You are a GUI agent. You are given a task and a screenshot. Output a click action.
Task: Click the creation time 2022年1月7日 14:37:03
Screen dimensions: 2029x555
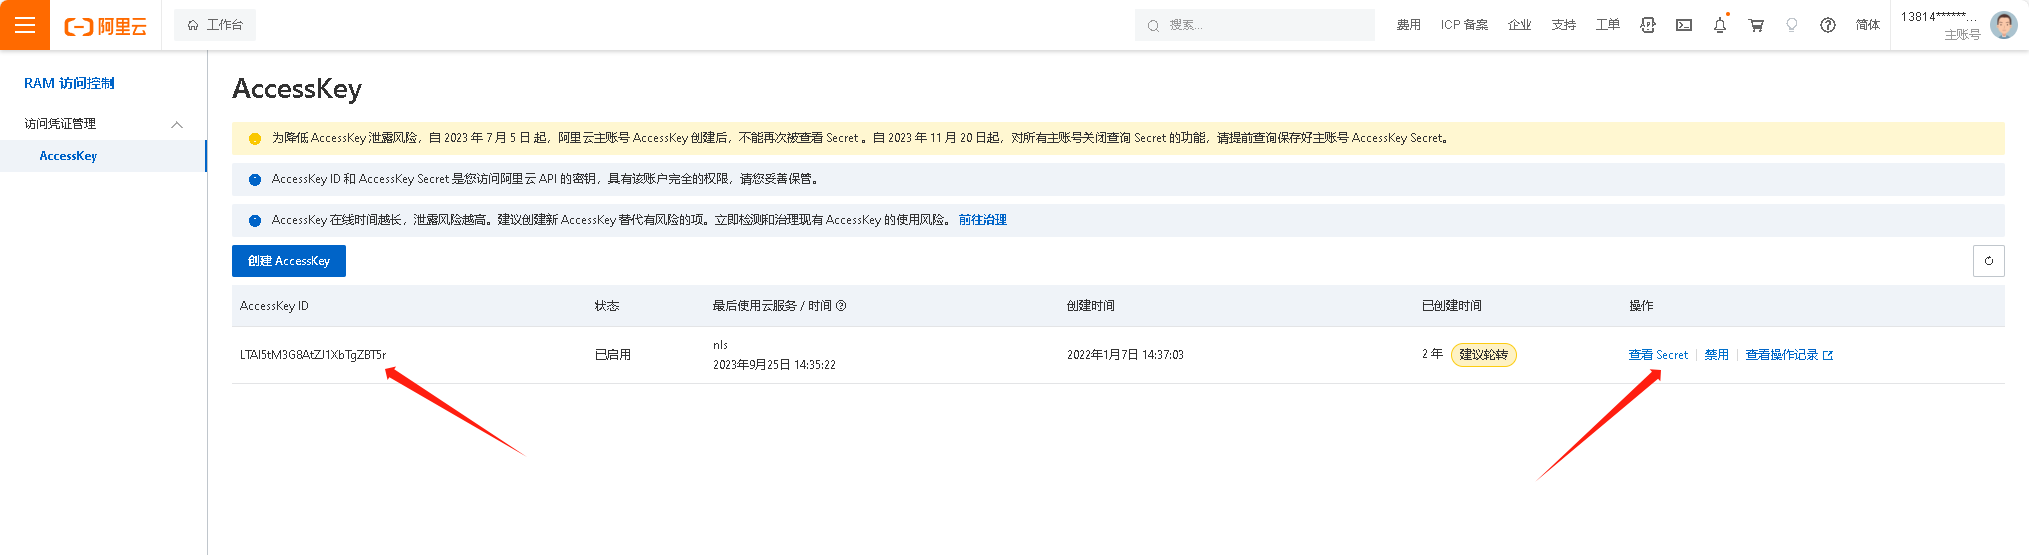(1125, 355)
